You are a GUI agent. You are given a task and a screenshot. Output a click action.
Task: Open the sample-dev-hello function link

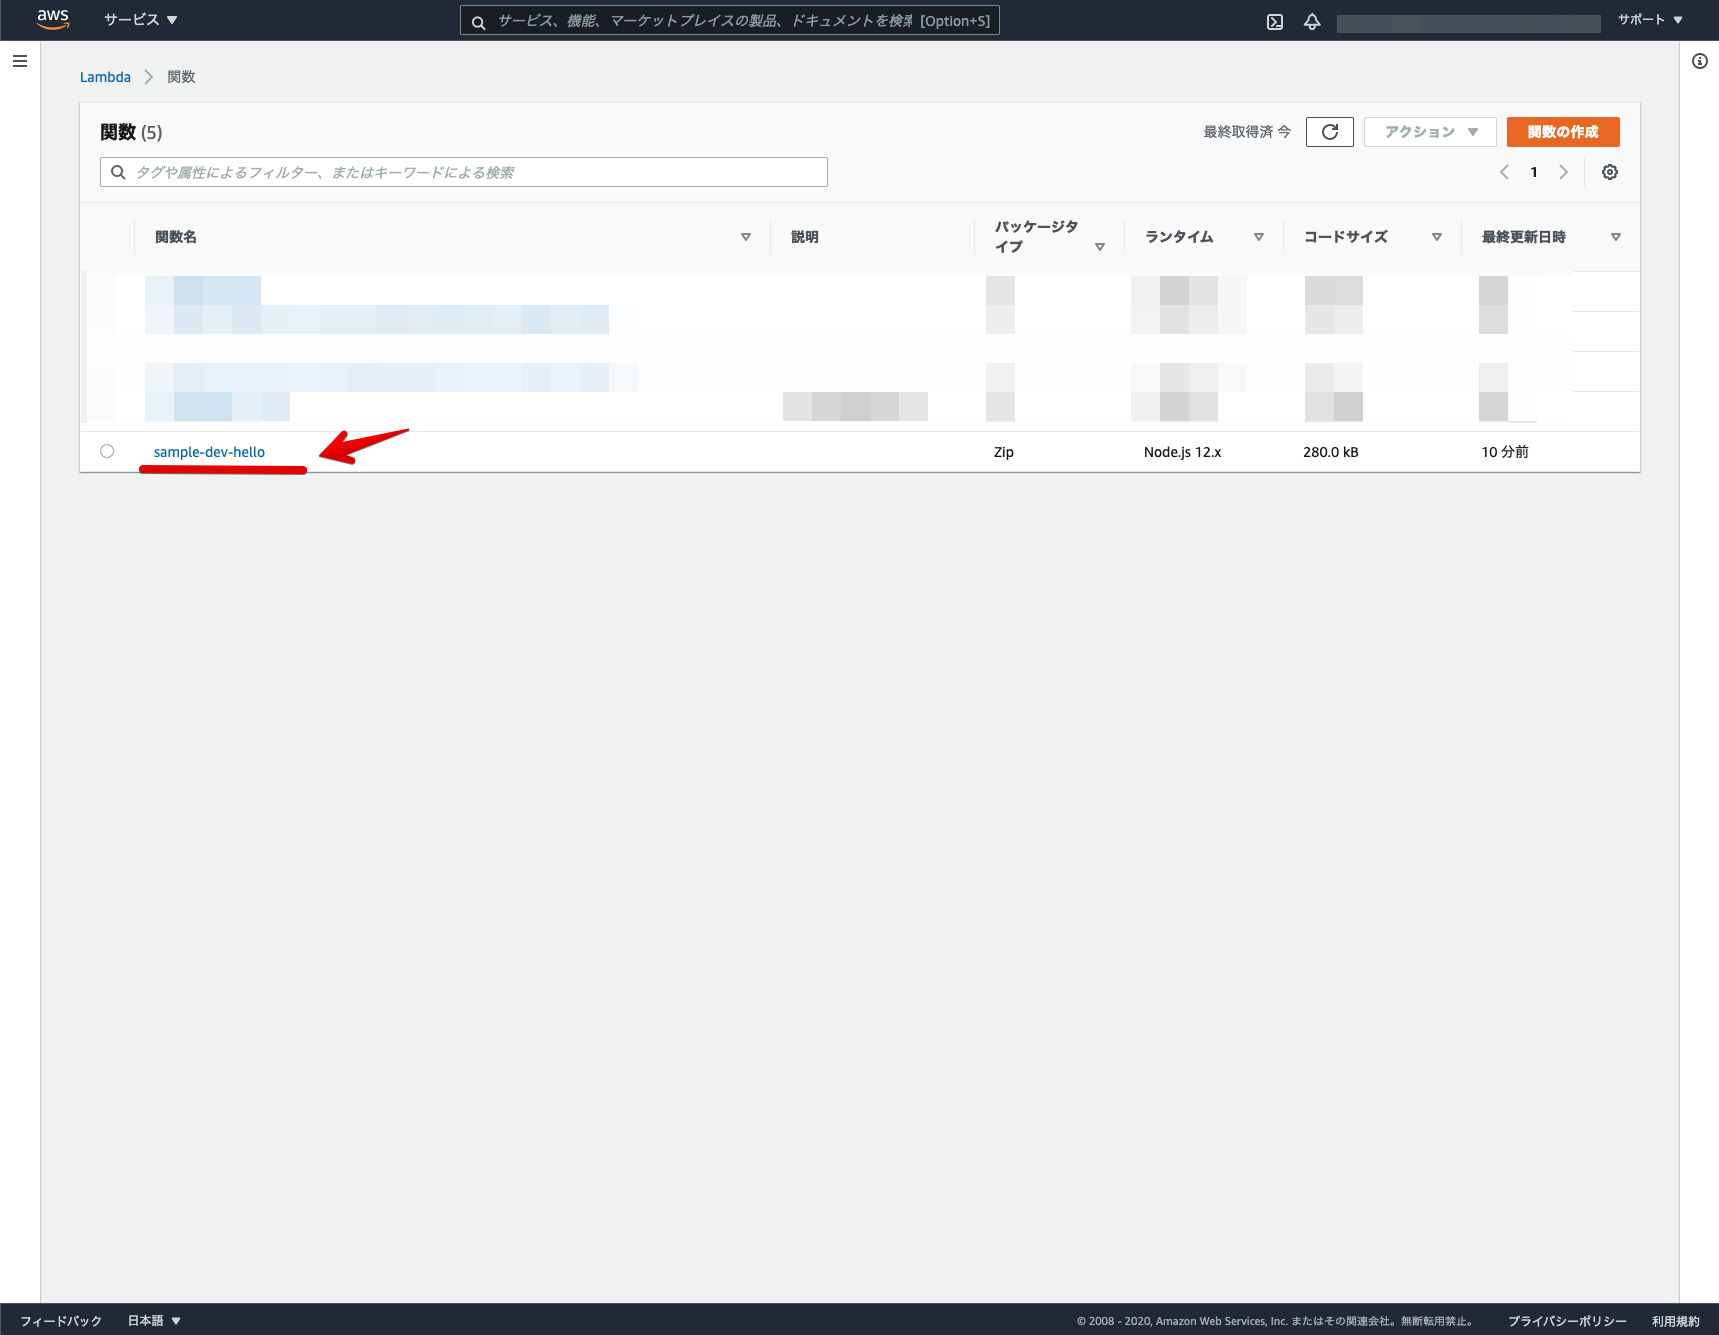pos(209,452)
